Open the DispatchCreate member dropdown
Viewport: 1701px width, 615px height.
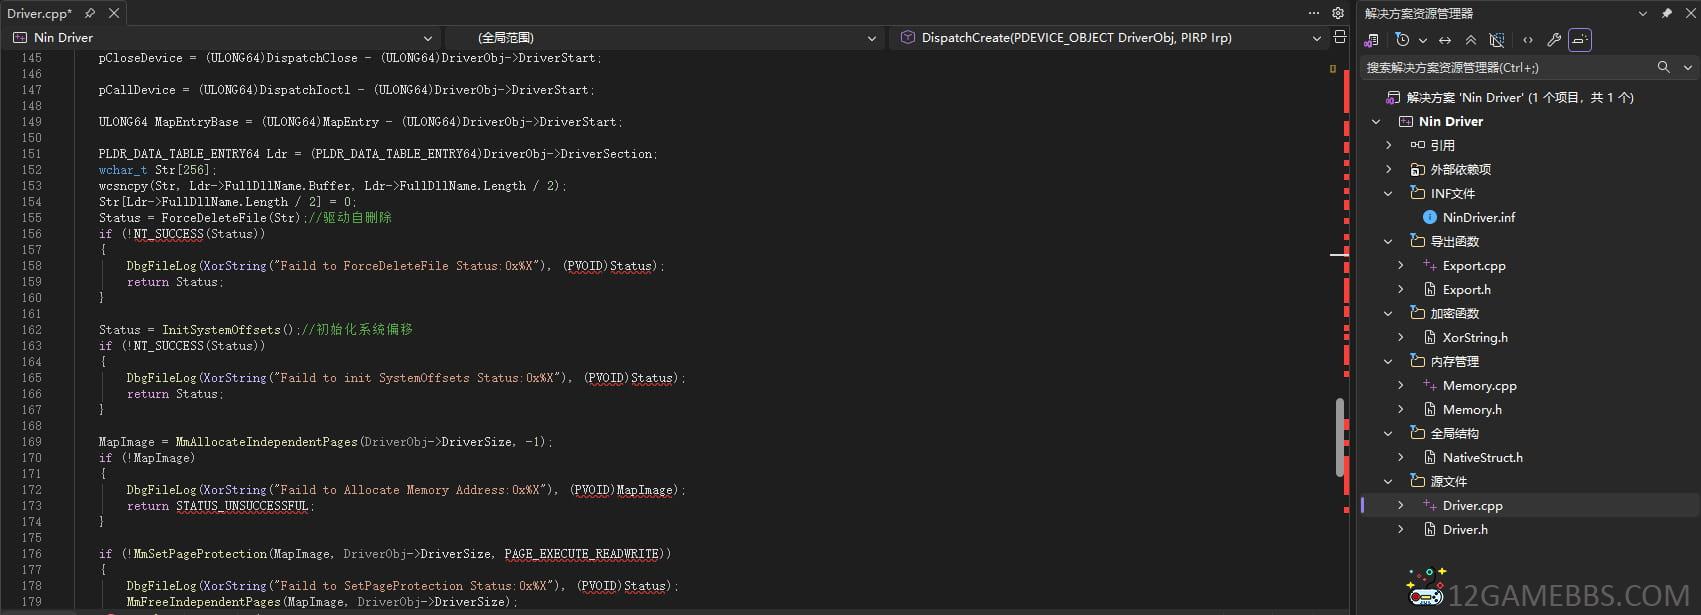click(1108, 38)
